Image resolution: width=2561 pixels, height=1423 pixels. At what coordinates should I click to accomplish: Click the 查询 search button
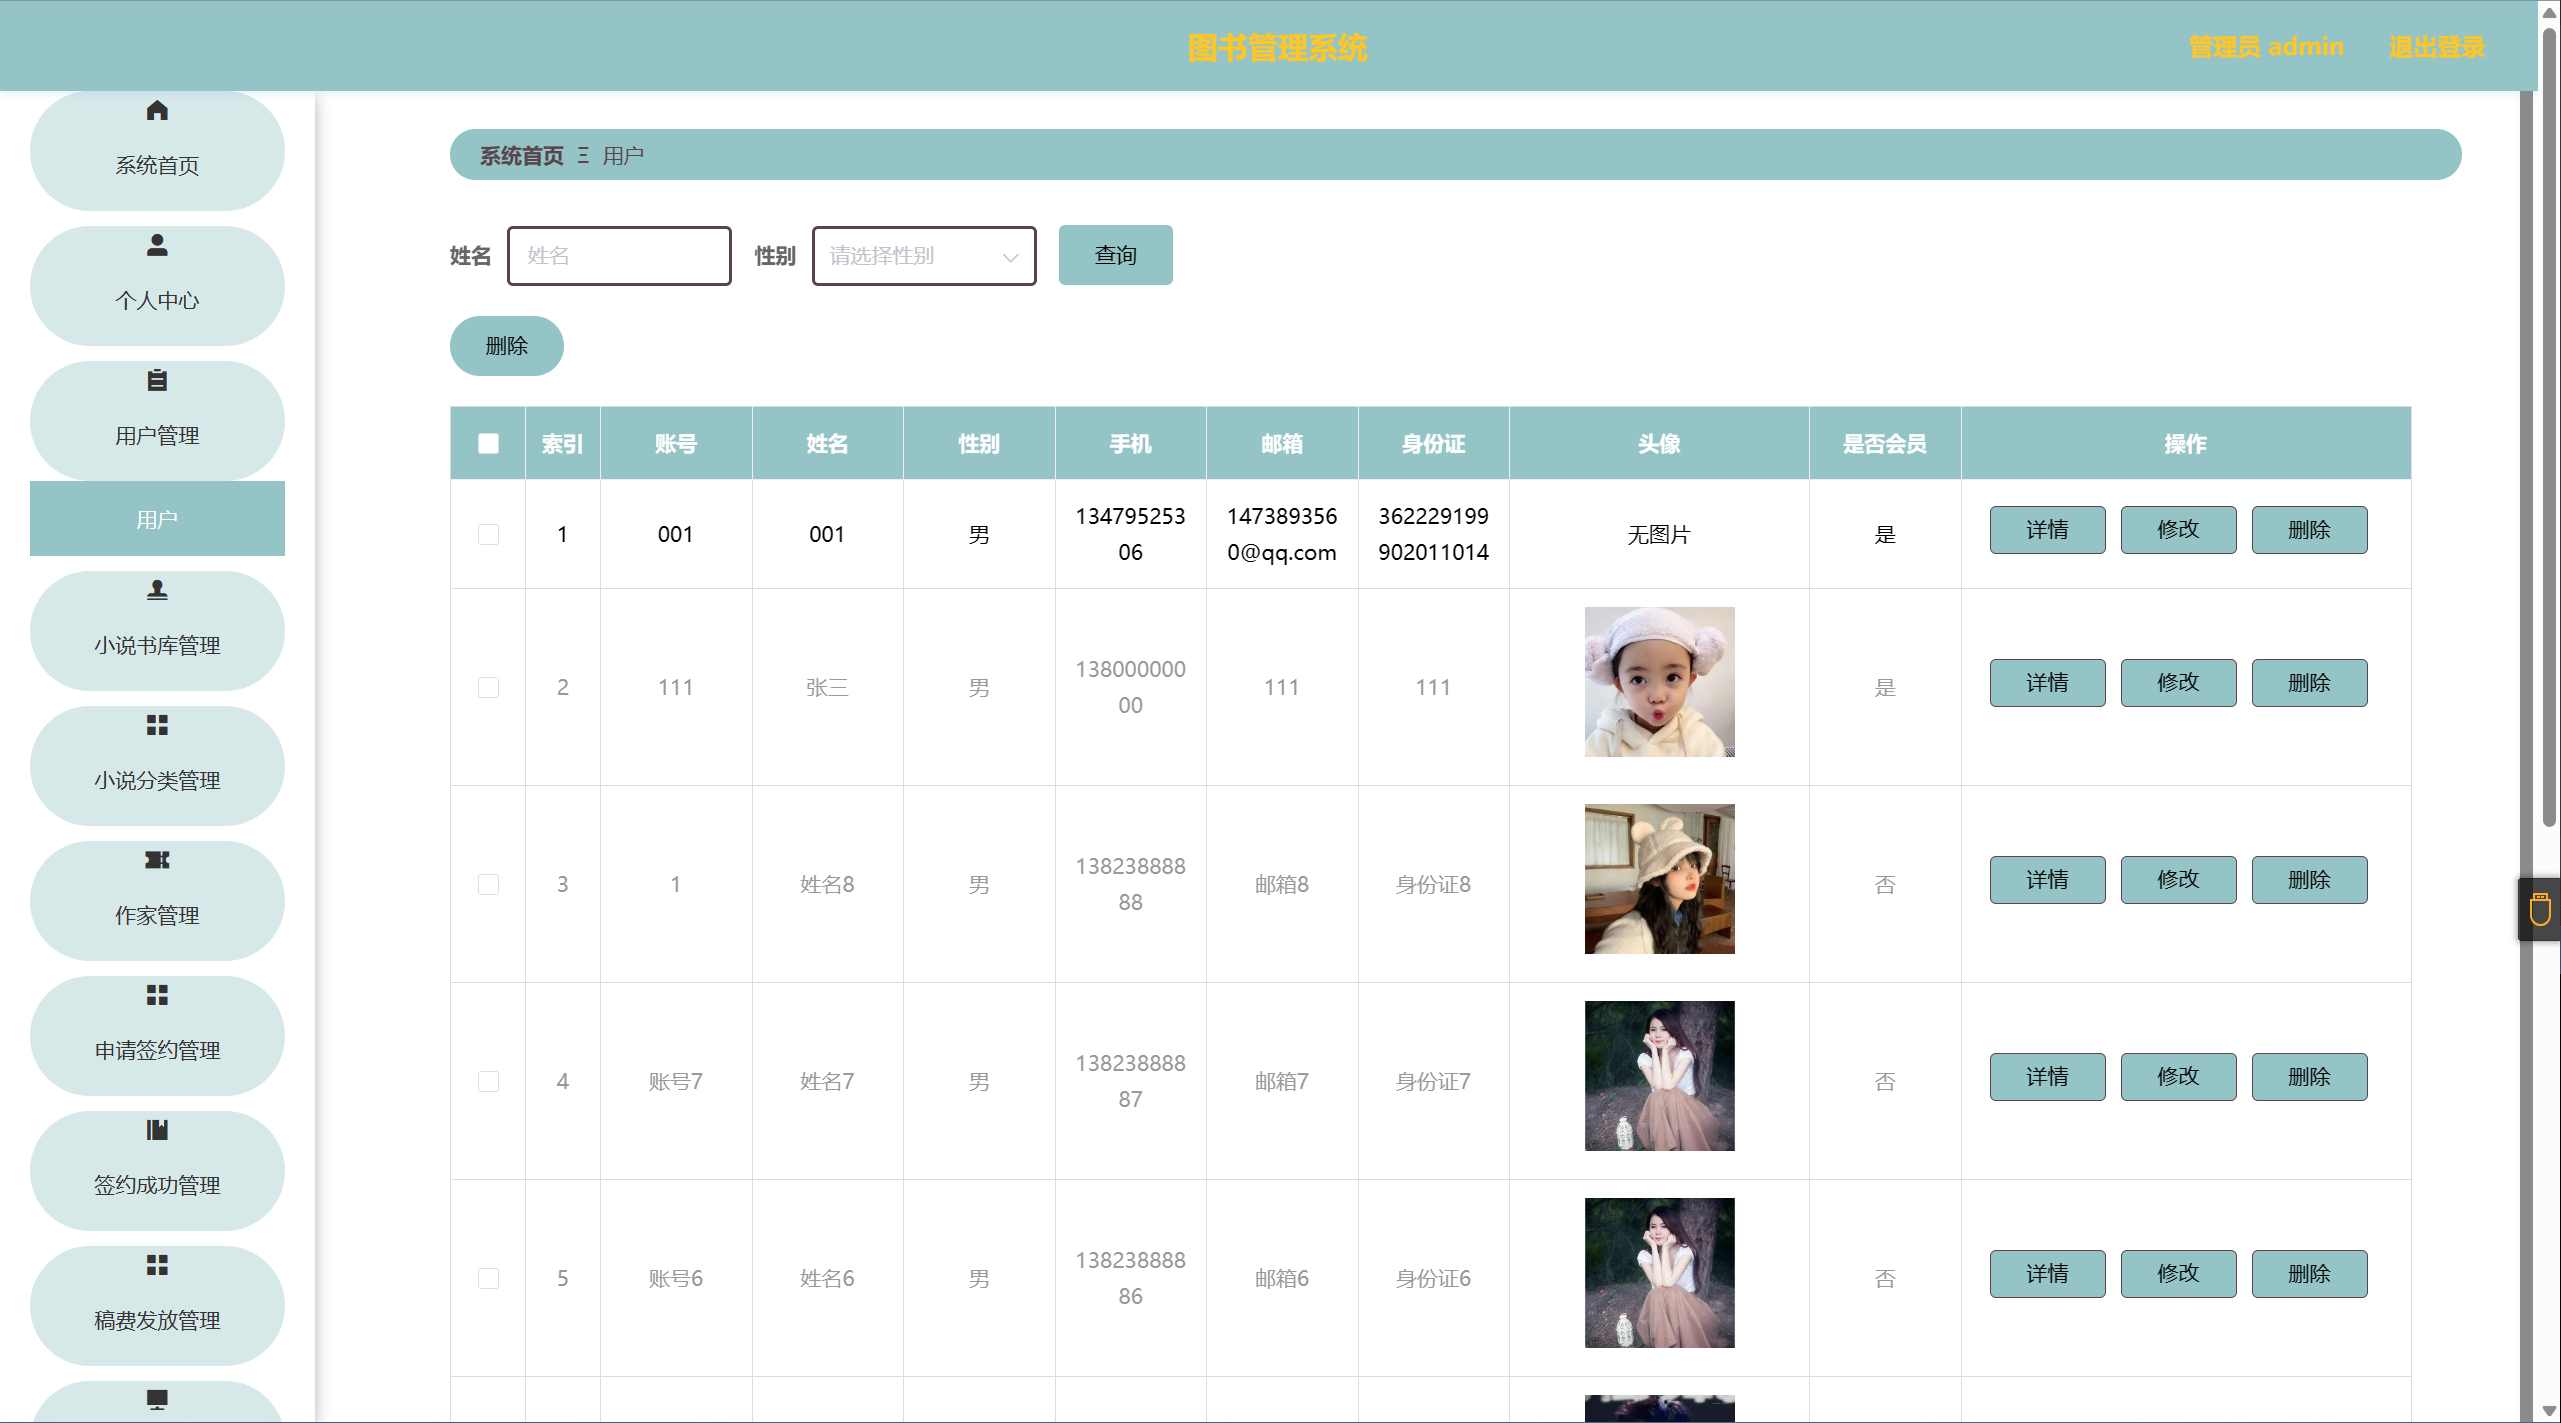1115,256
